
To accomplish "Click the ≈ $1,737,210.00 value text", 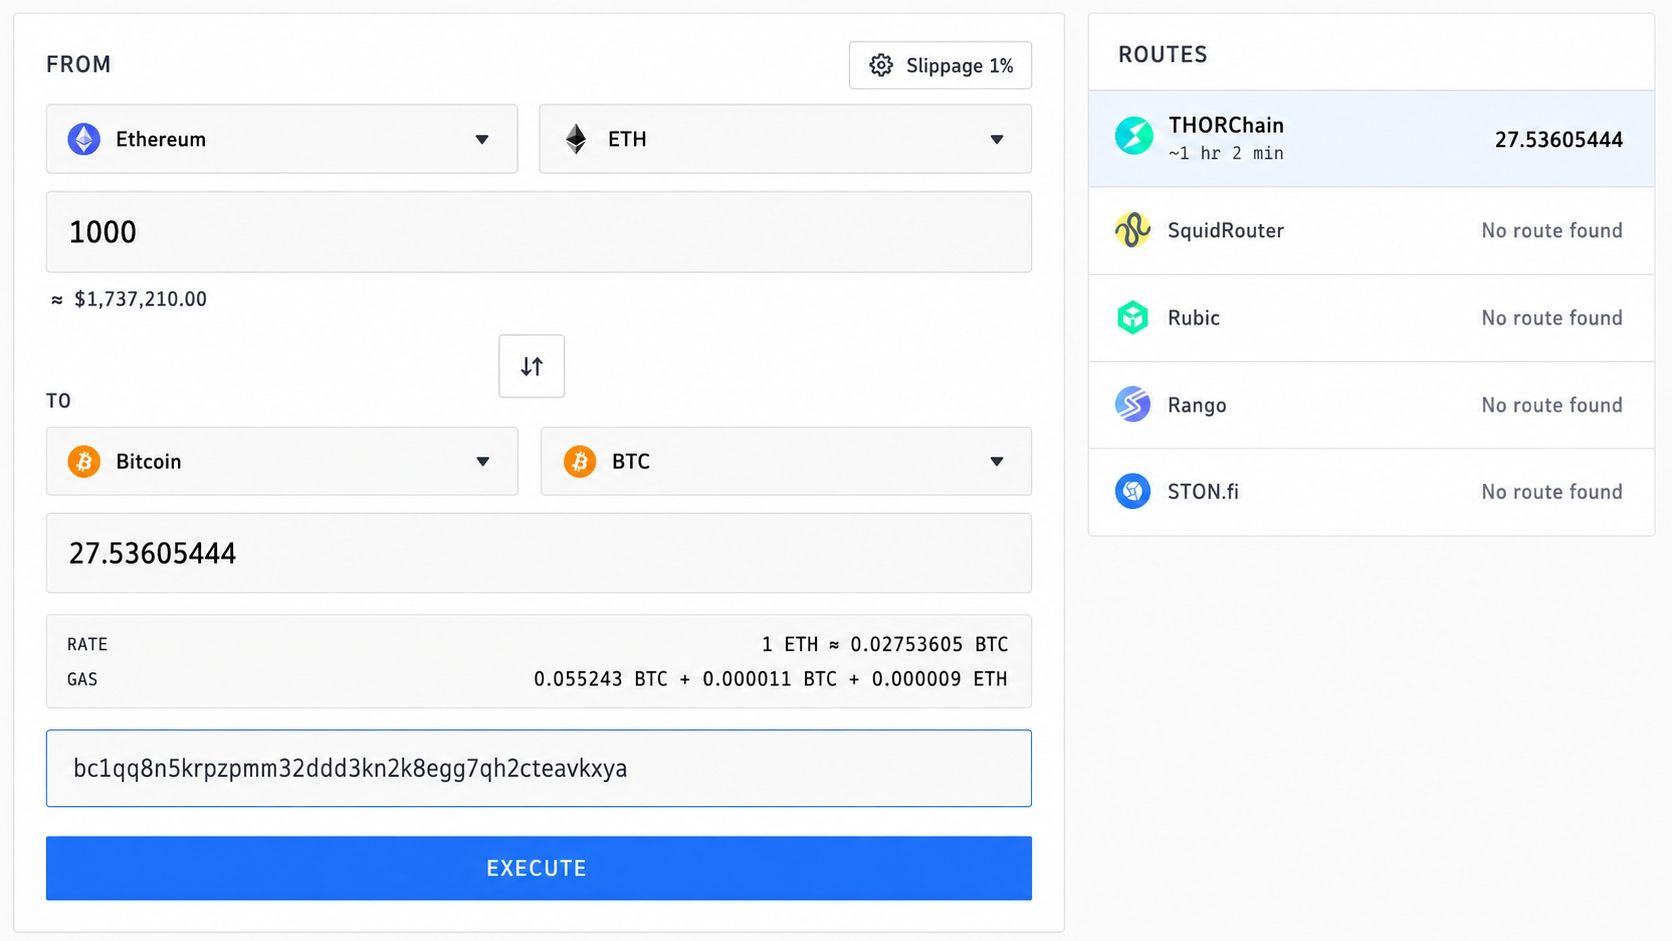I will 129,299.
